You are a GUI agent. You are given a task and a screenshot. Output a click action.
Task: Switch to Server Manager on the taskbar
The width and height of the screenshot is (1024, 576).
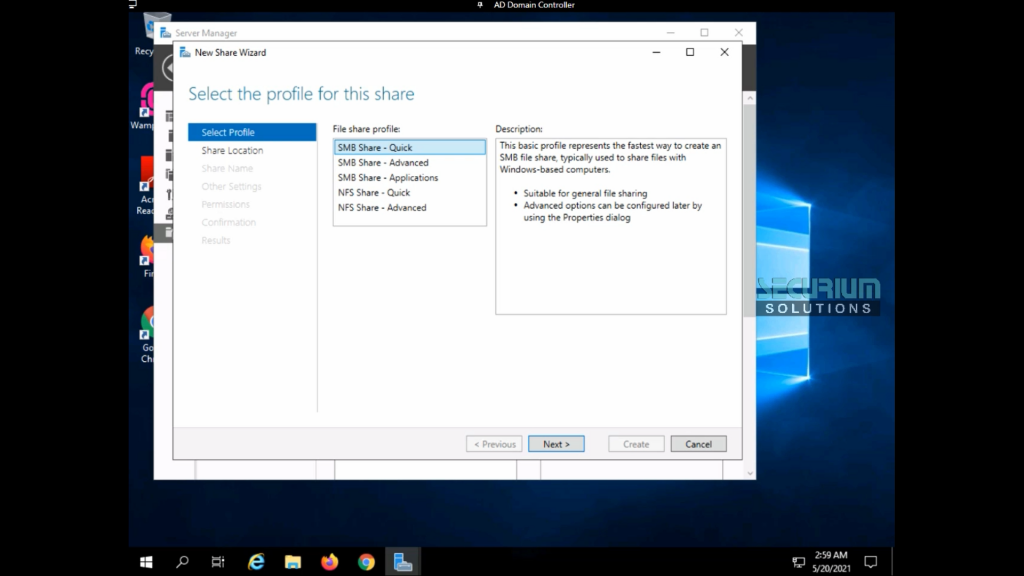pos(403,562)
